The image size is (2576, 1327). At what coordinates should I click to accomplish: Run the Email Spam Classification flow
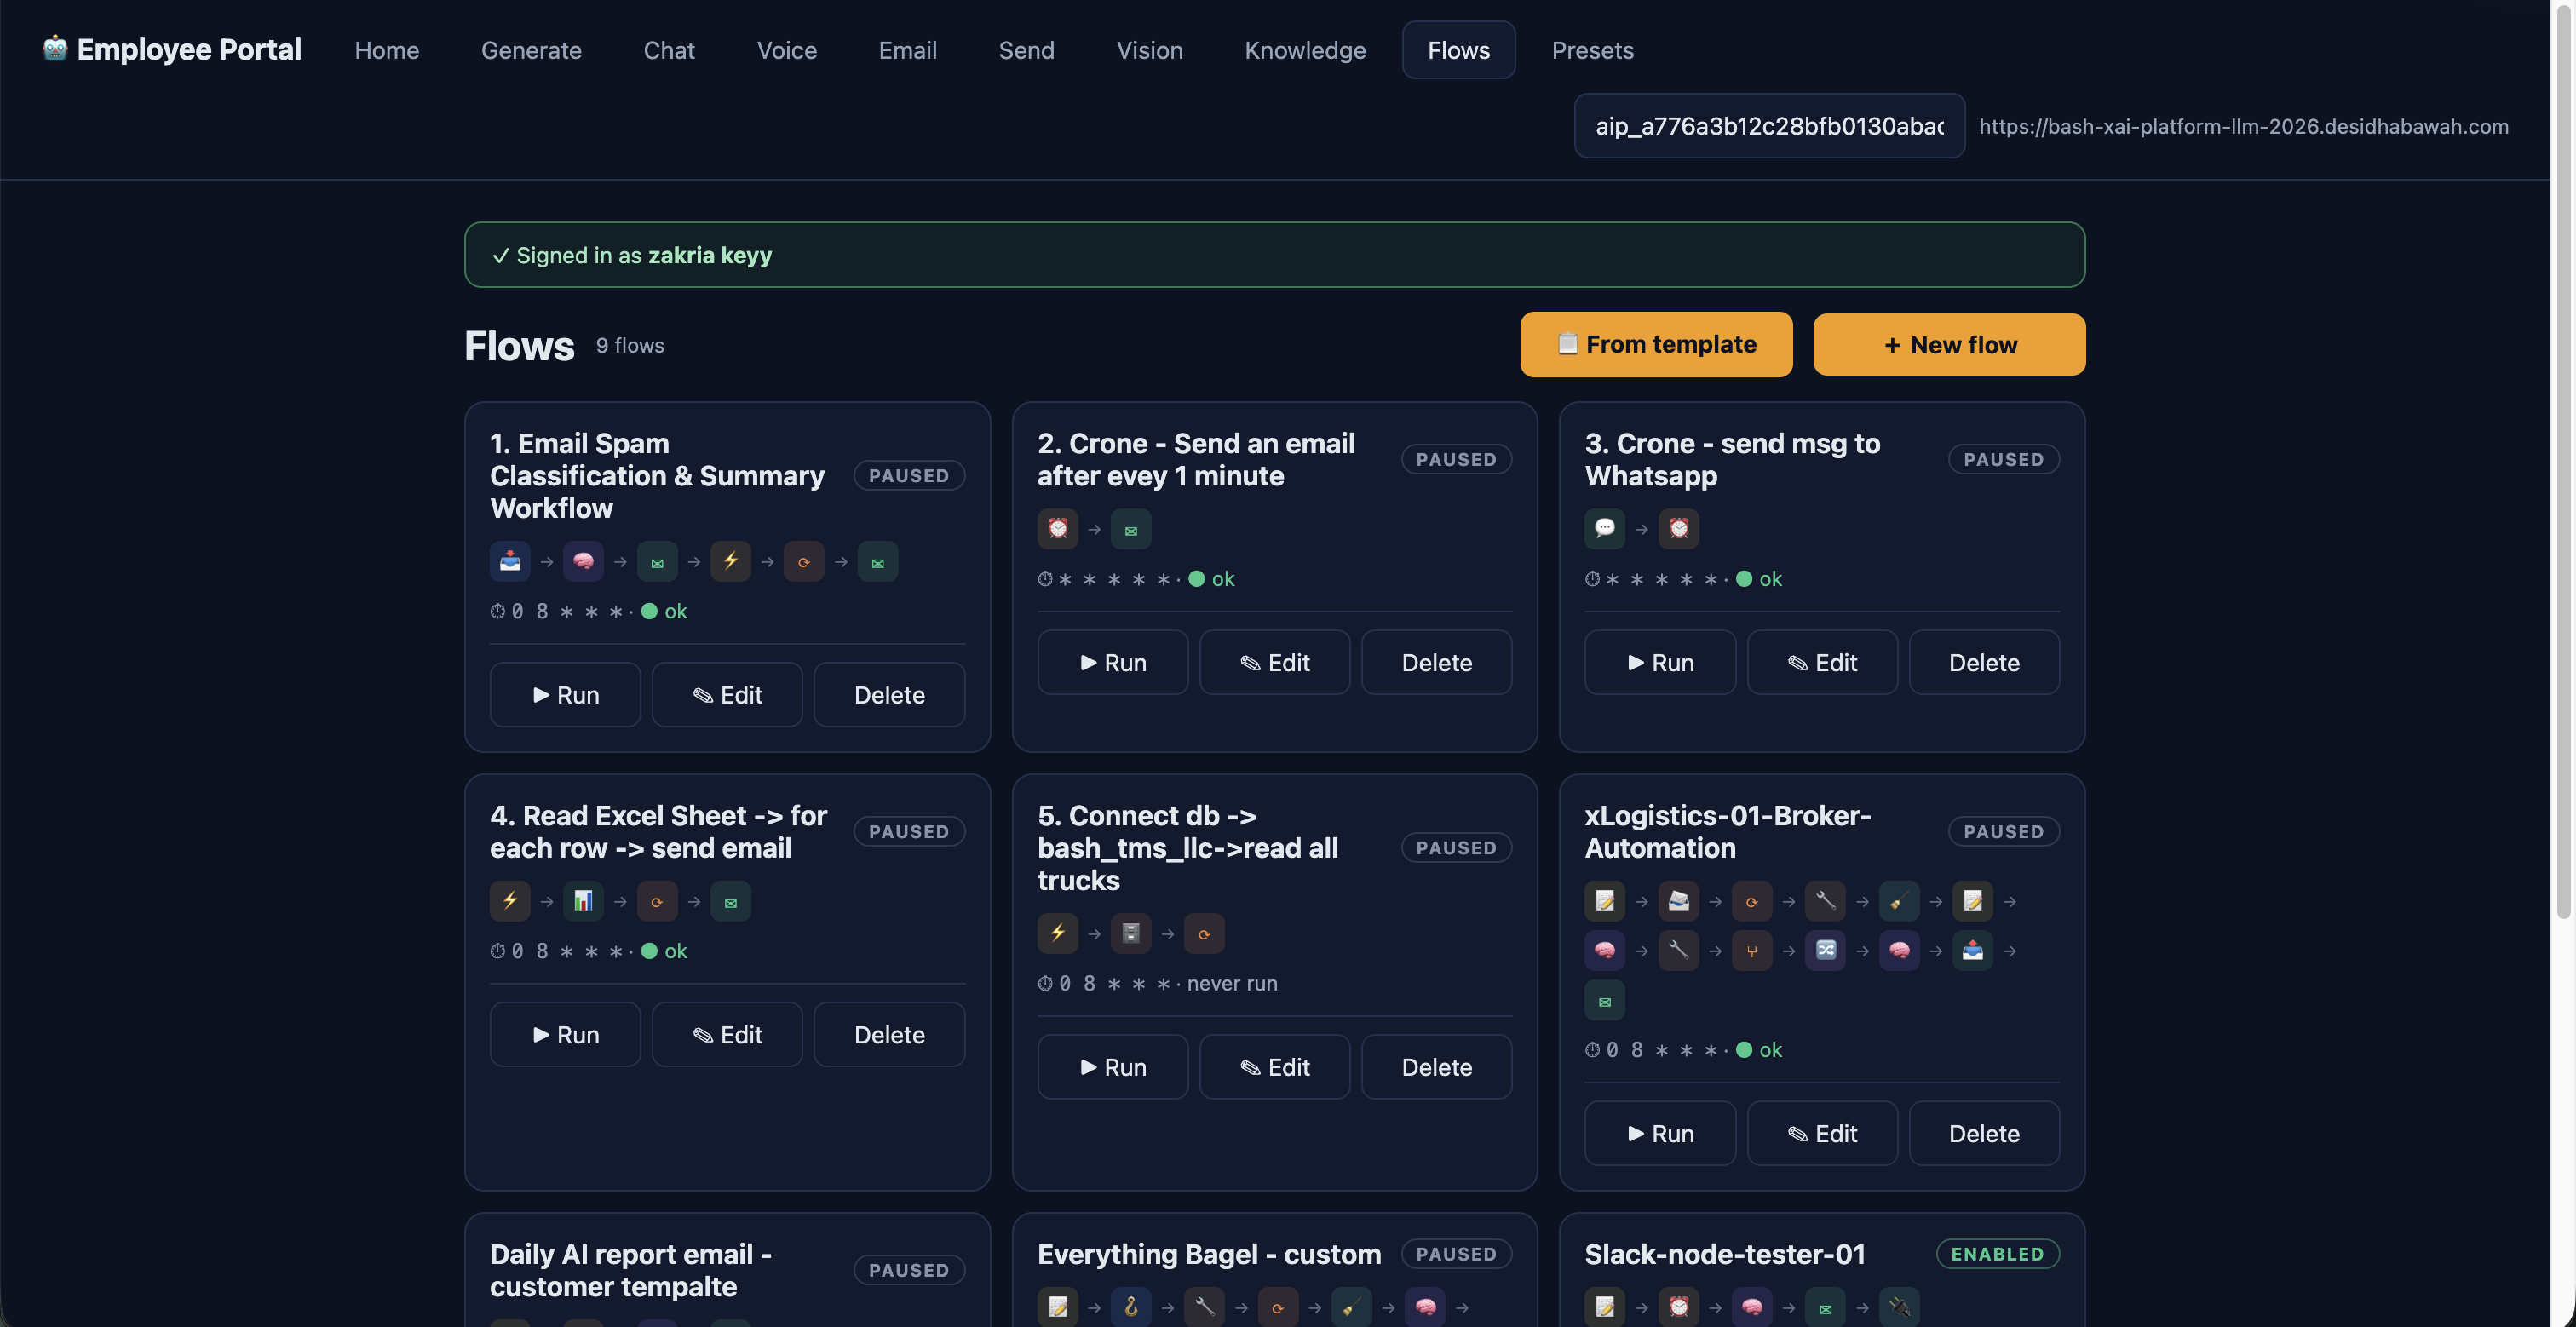[x=565, y=695]
